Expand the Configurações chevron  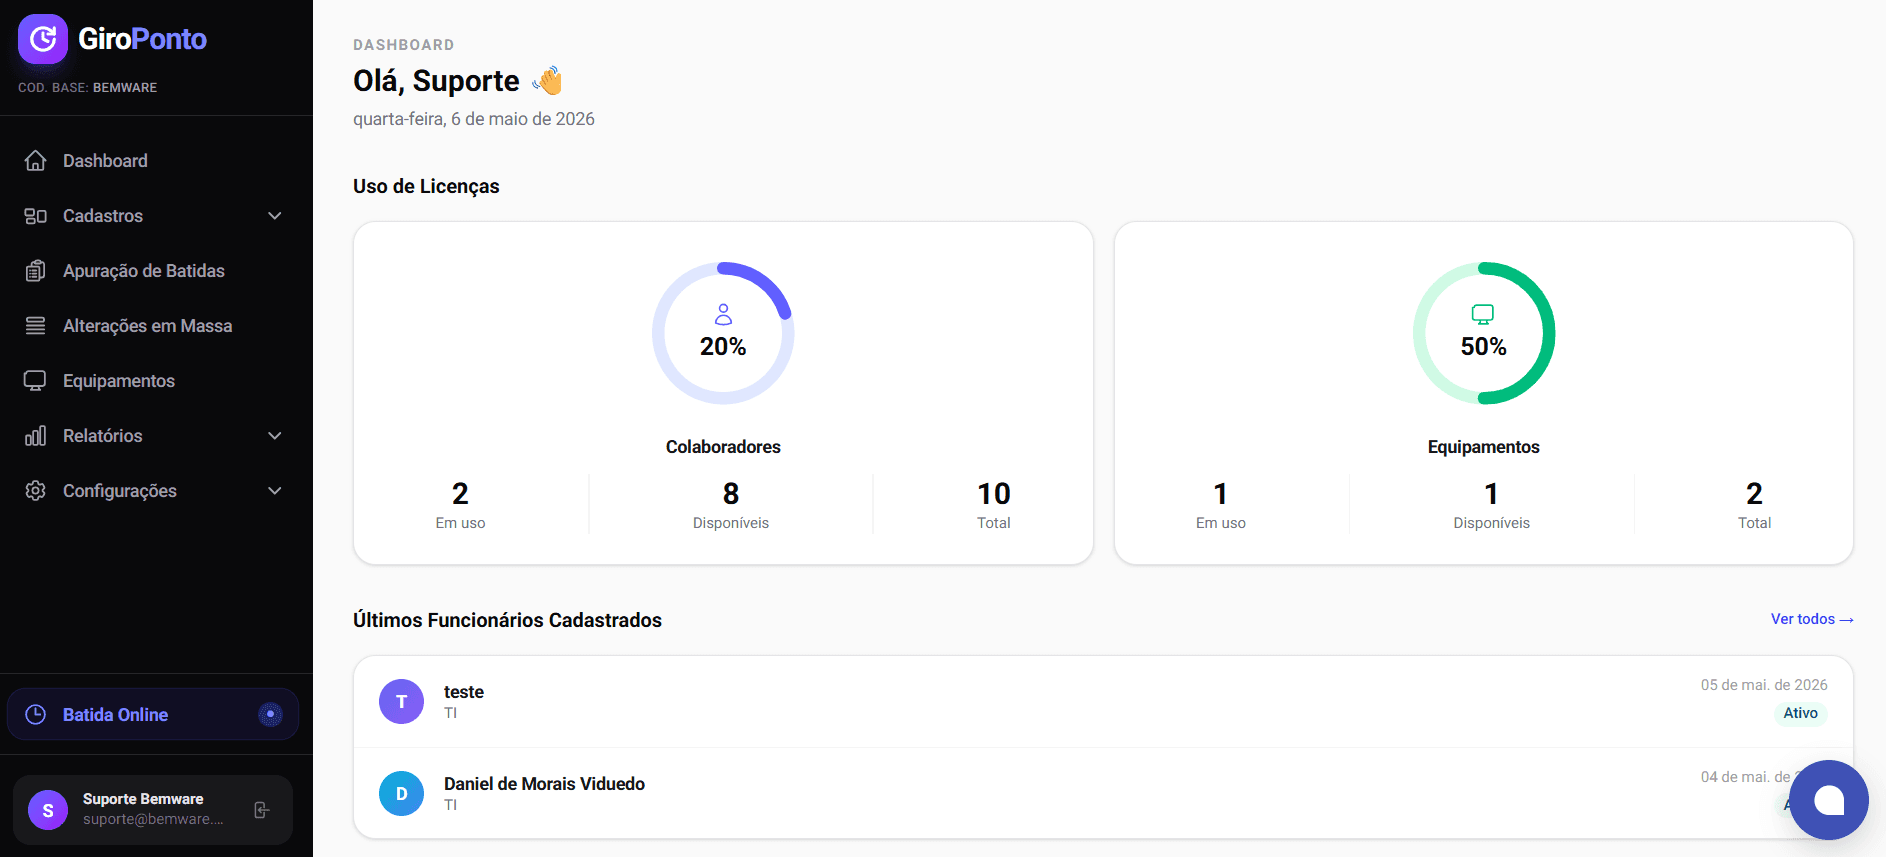pos(275,491)
